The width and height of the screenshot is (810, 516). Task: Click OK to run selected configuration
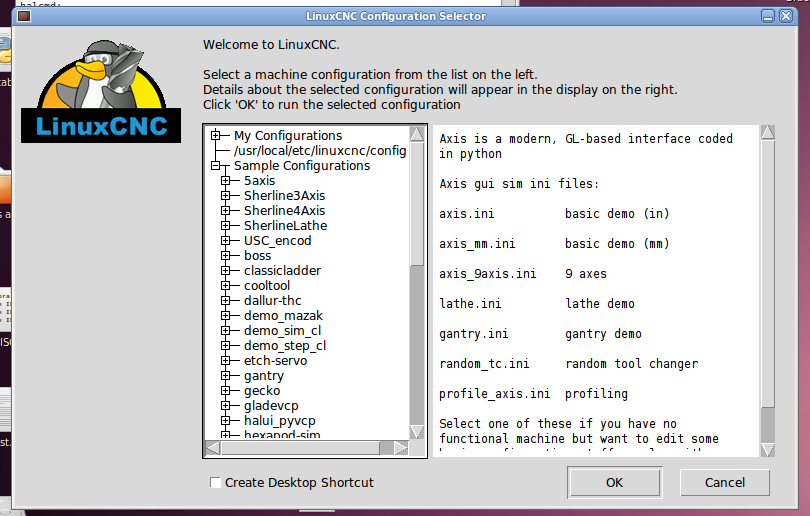click(614, 482)
